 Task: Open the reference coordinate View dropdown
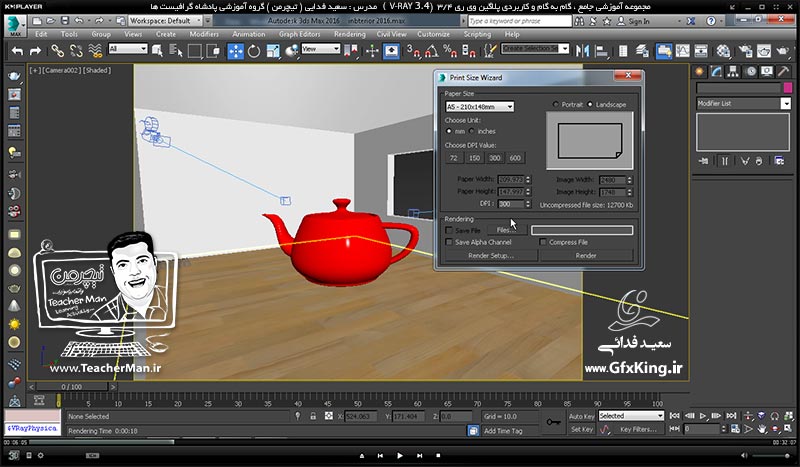(320, 49)
